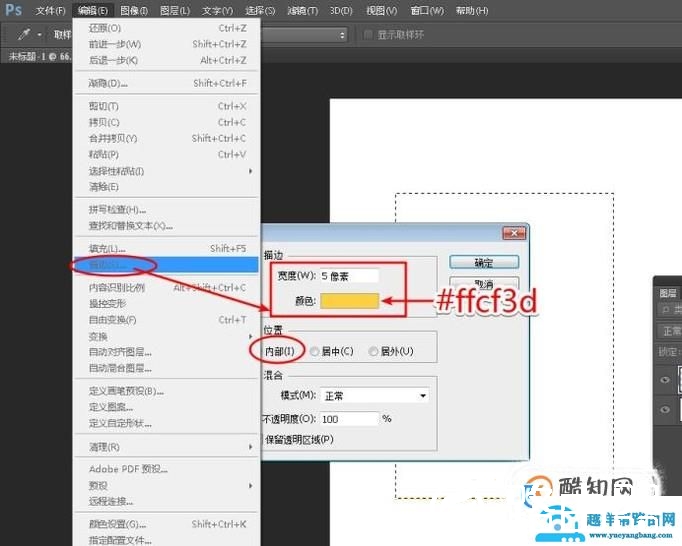
Task: Expand the 变换 submenu
Action: click(x=167, y=336)
